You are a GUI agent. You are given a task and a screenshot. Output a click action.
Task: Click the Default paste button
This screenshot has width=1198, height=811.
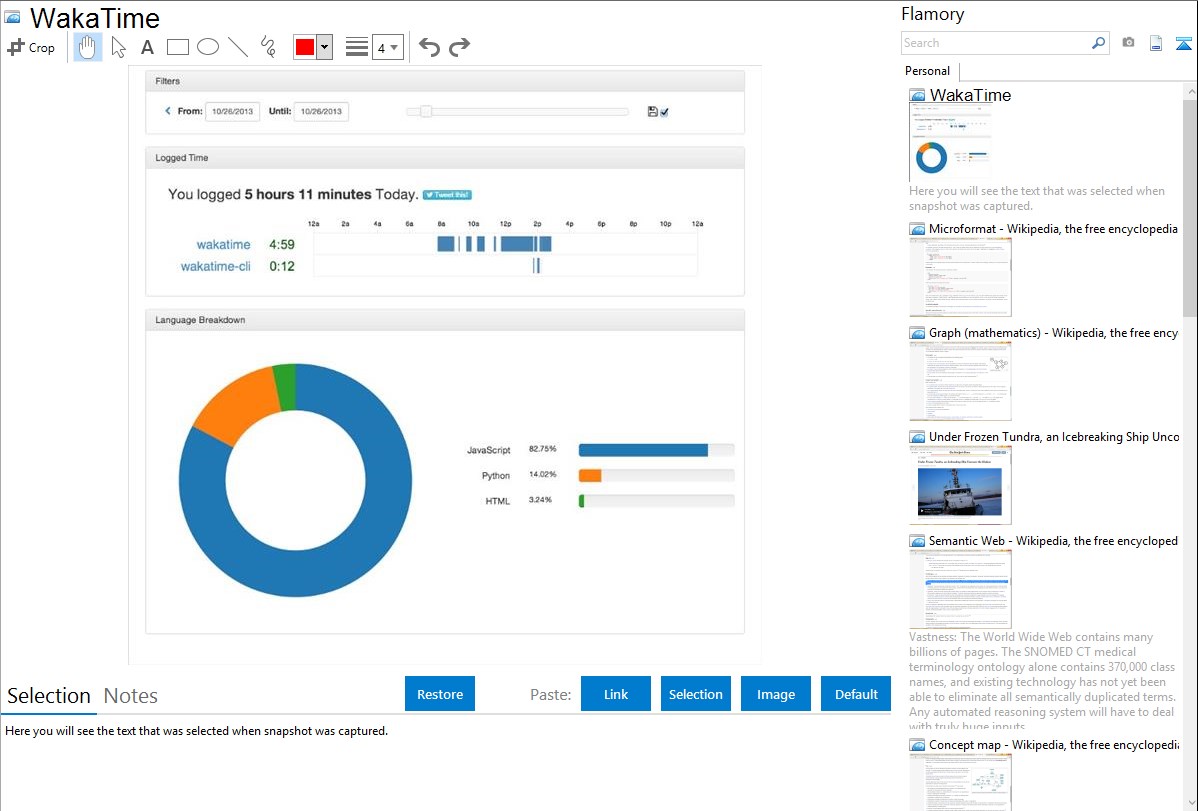click(x=856, y=694)
